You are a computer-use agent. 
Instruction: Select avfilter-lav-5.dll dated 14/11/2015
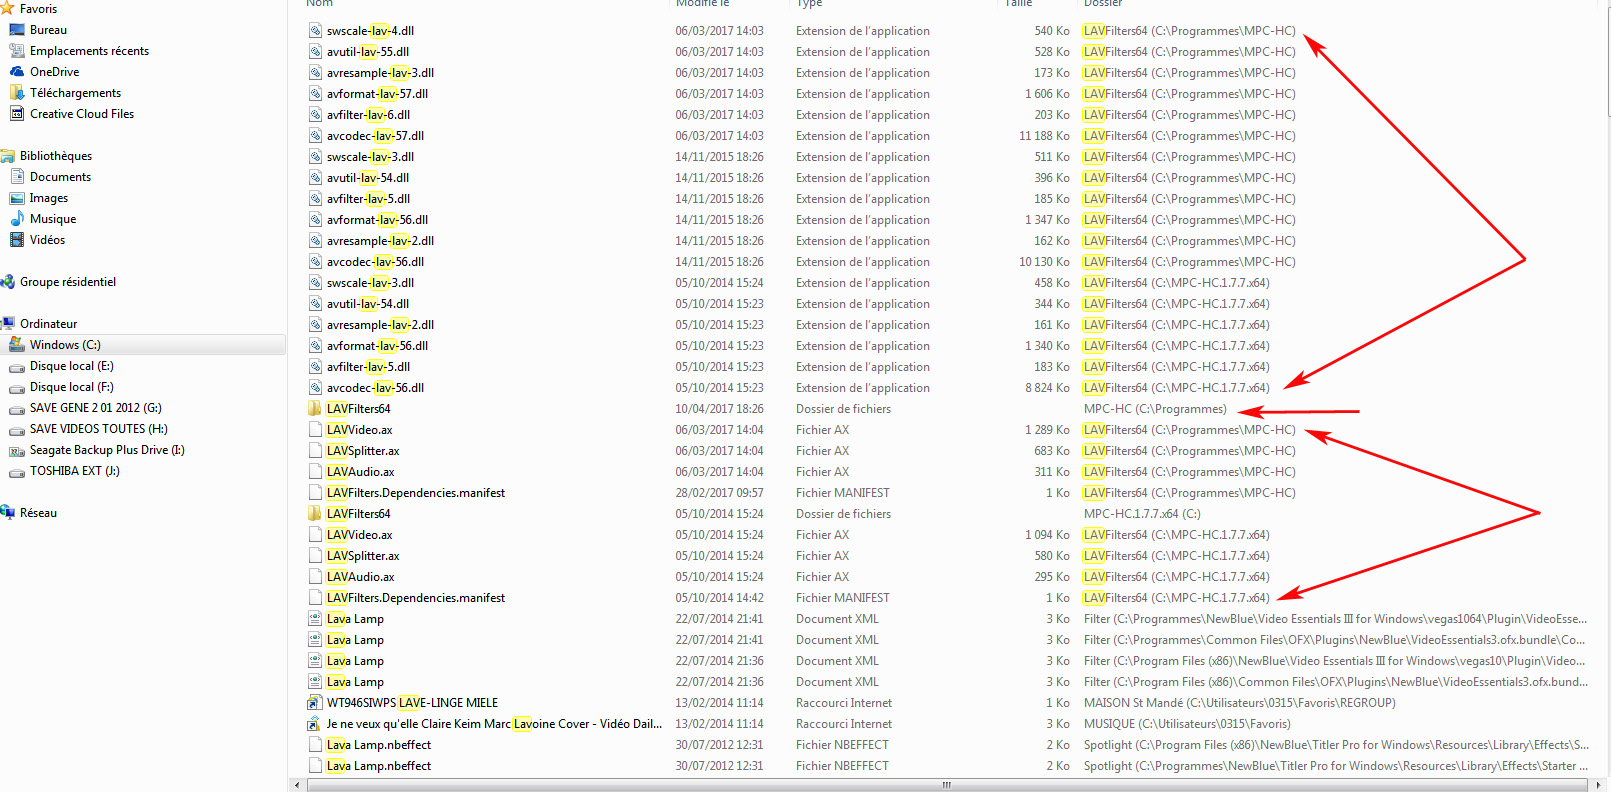(x=368, y=199)
